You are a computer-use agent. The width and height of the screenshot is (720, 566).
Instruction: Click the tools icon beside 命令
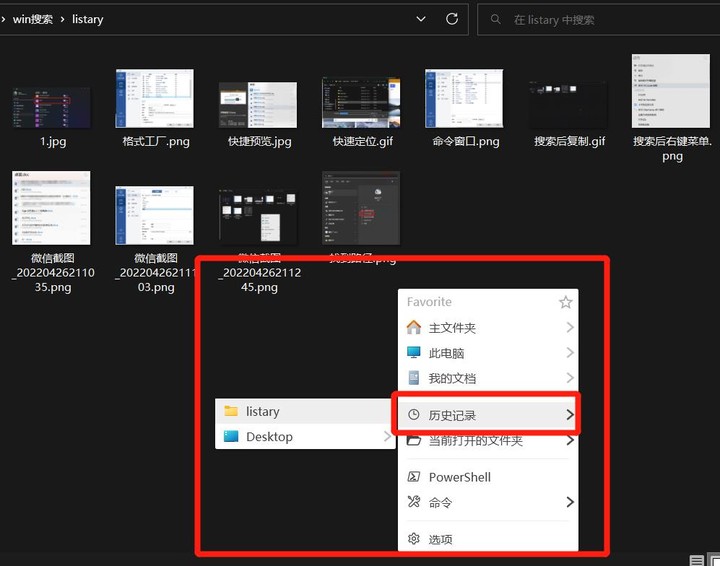414,502
